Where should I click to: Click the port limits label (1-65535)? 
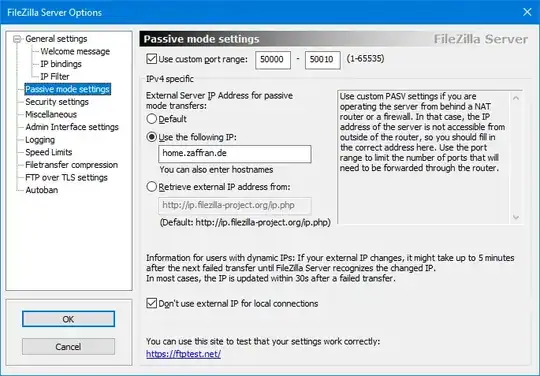pyautogui.click(x=365, y=59)
